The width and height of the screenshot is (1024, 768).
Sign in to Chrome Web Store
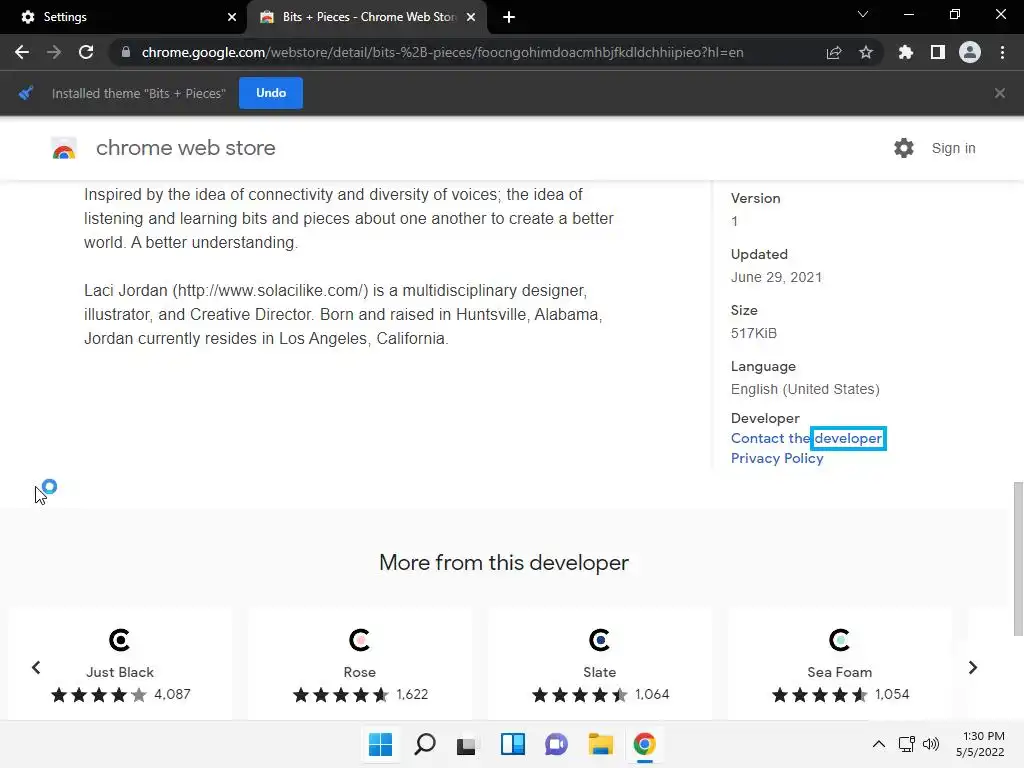tap(953, 148)
